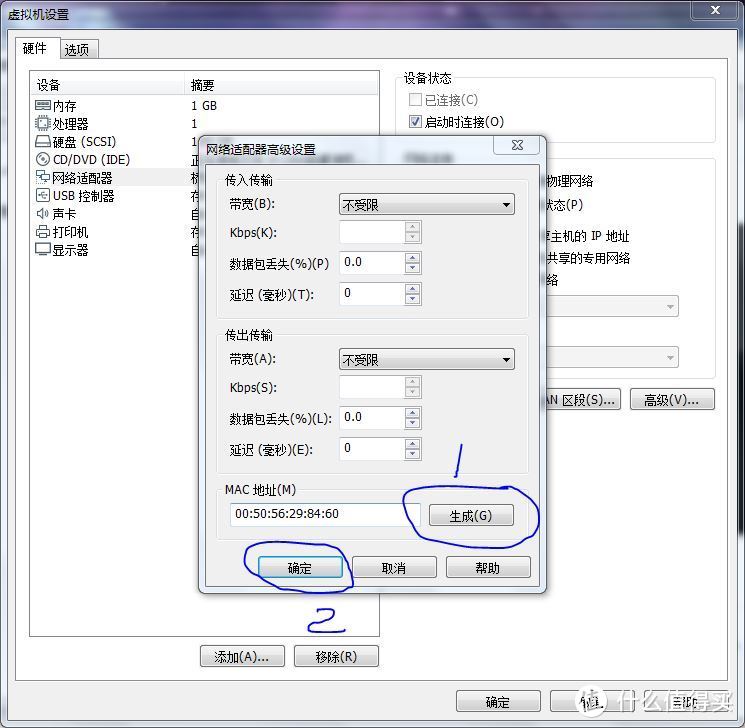The height and width of the screenshot is (728, 745).
Task: Click outgoing Kbps(S) input field
Action: coord(372,387)
